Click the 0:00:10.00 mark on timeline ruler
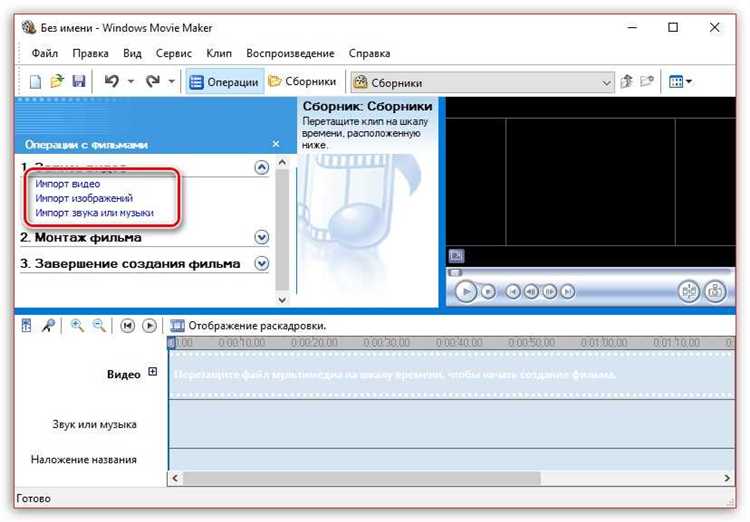Viewport: 750px width, 522px height. (x=242, y=343)
